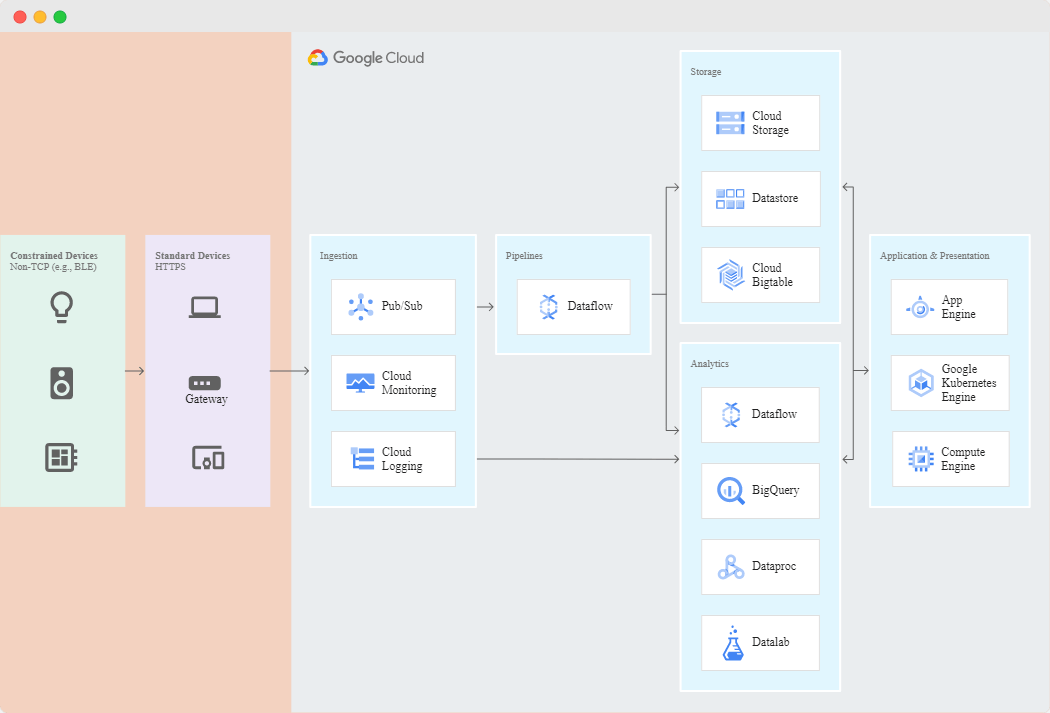Viewport: 1050px width, 713px height.
Task: Click the Cloud Logging icon
Action: pyautogui.click(x=362, y=459)
